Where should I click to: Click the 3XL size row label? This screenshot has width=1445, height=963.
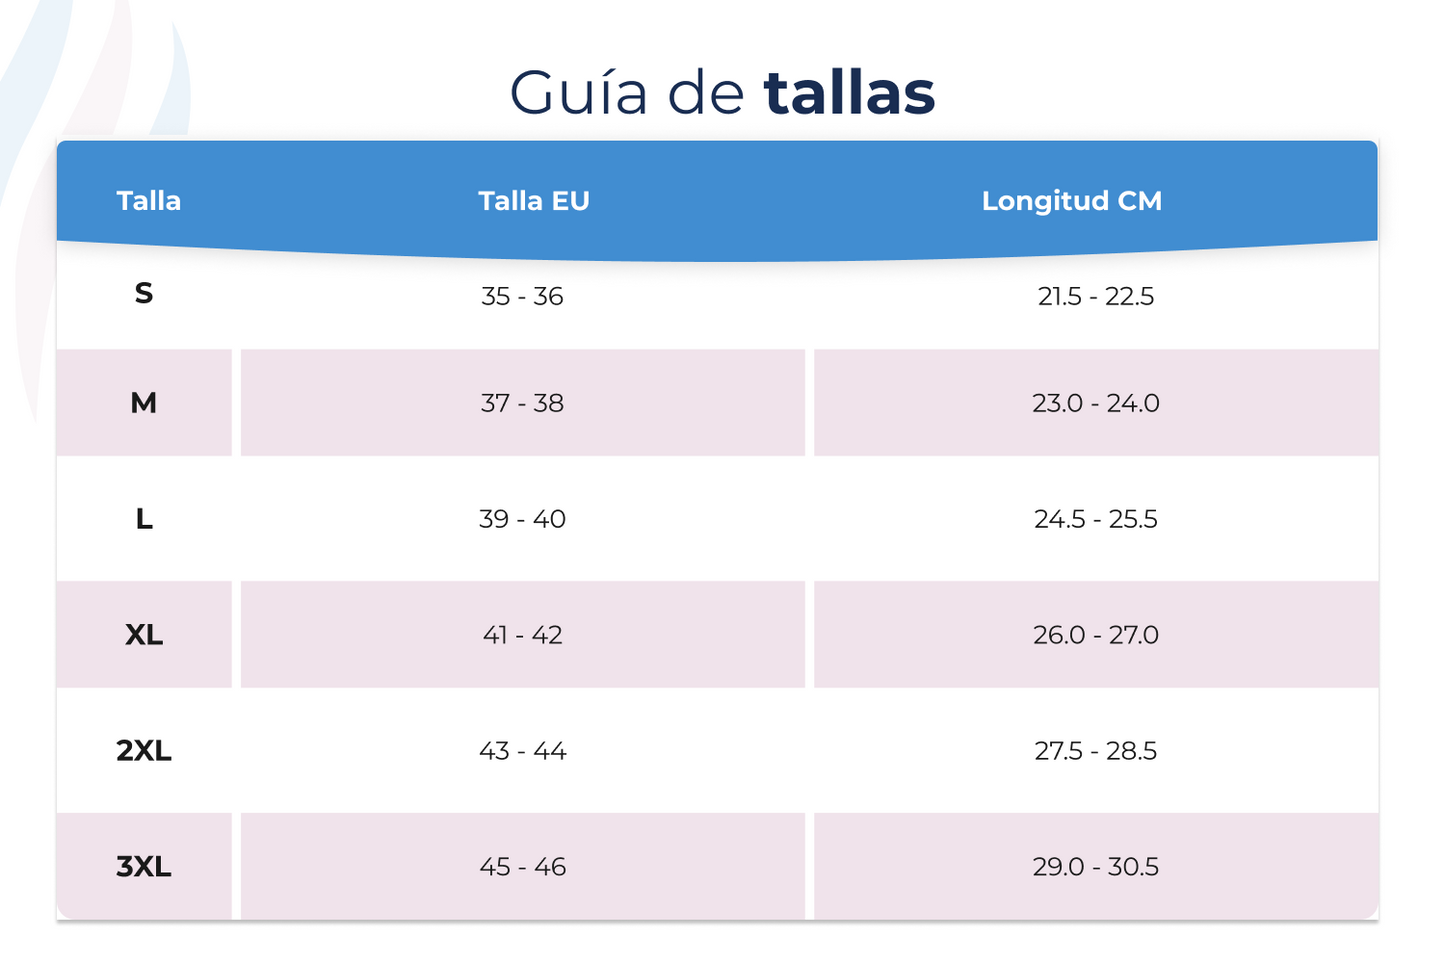click(x=144, y=867)
